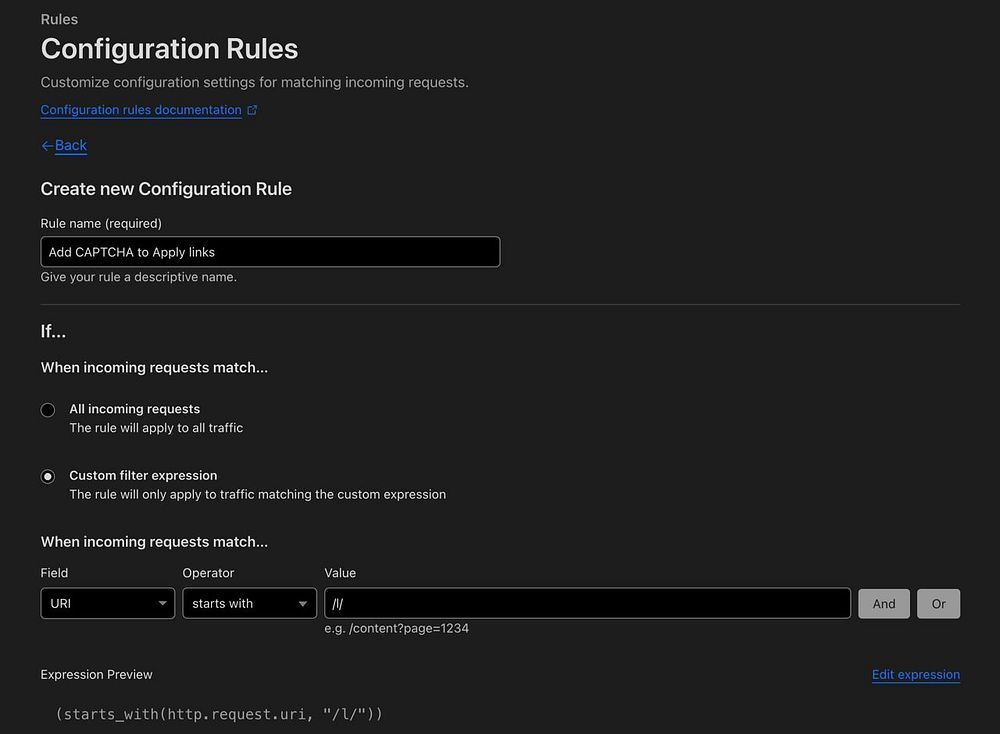Click the Configuration Rules page heading
1000x734 pixels.
click(x=169, y=49)
